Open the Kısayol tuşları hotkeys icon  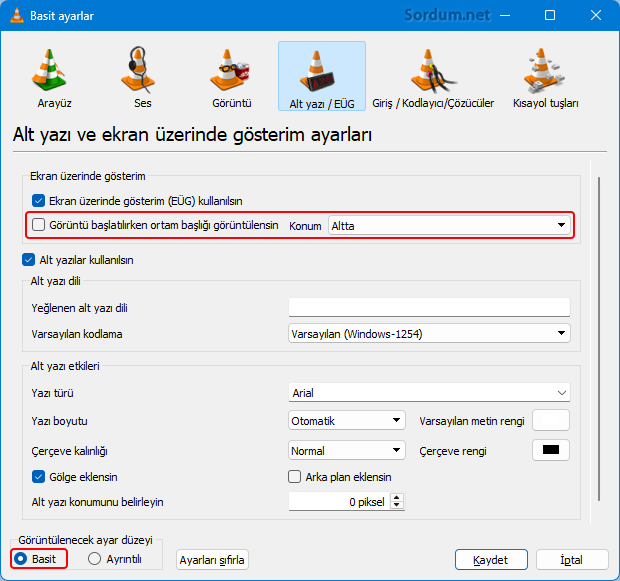(x=545, y=77)
